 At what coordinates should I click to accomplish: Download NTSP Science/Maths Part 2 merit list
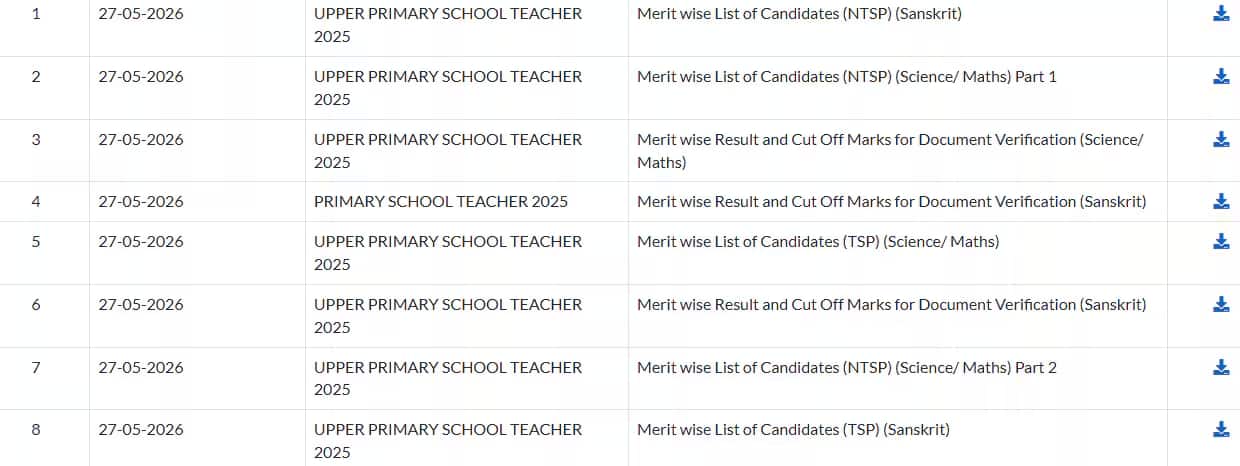pos(1221,367)
